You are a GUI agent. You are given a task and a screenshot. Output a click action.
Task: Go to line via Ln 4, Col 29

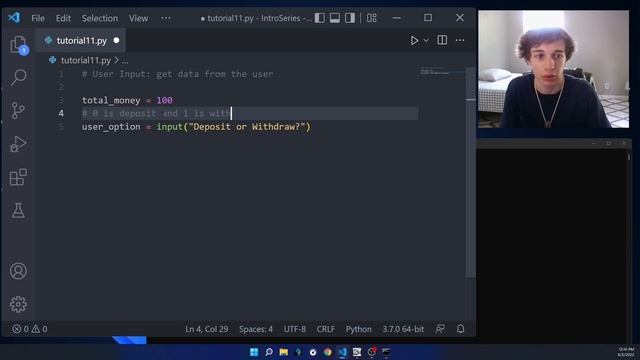point(207,329)
